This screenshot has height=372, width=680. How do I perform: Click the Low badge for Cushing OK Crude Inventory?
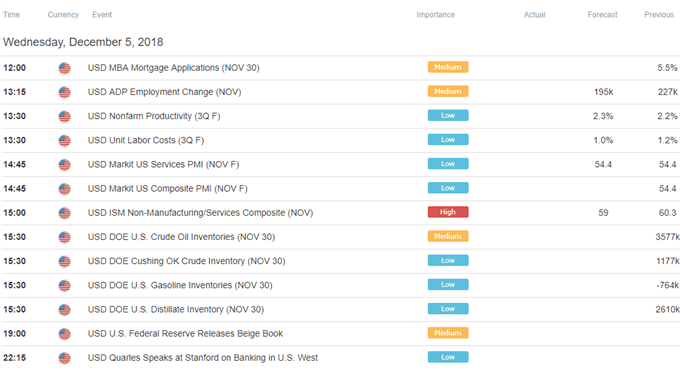[448, 261]
